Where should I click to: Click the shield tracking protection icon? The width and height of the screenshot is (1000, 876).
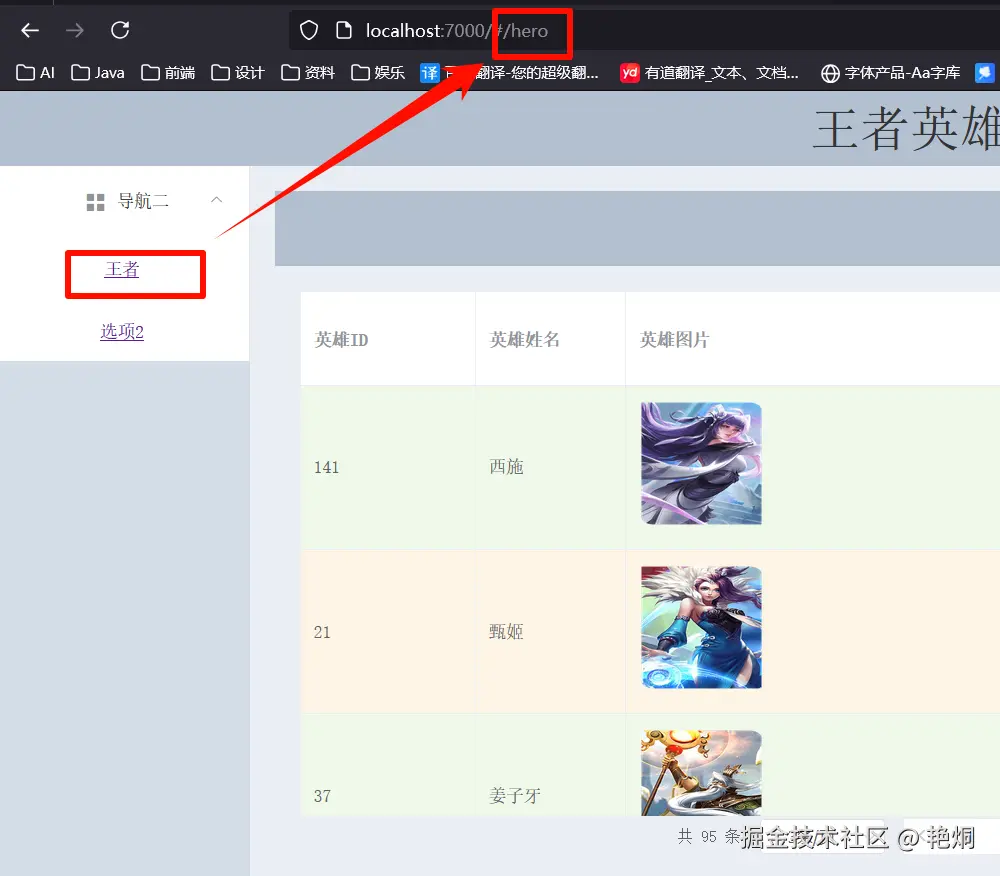[308, 30]
